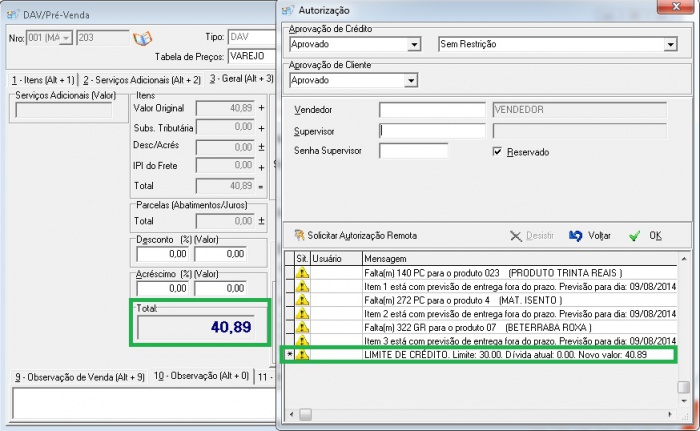The height and width of the screenshot is (431, 700).
Task: Click warning icon for produto 023 row
Action: 301,272
